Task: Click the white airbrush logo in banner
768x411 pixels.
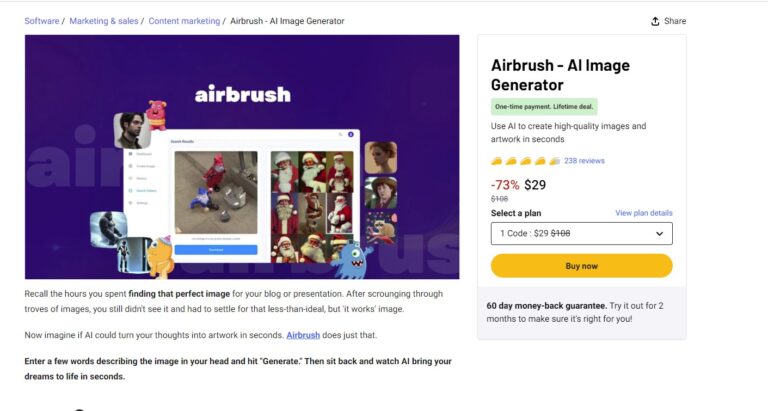Action: click(x=242, y=94)
